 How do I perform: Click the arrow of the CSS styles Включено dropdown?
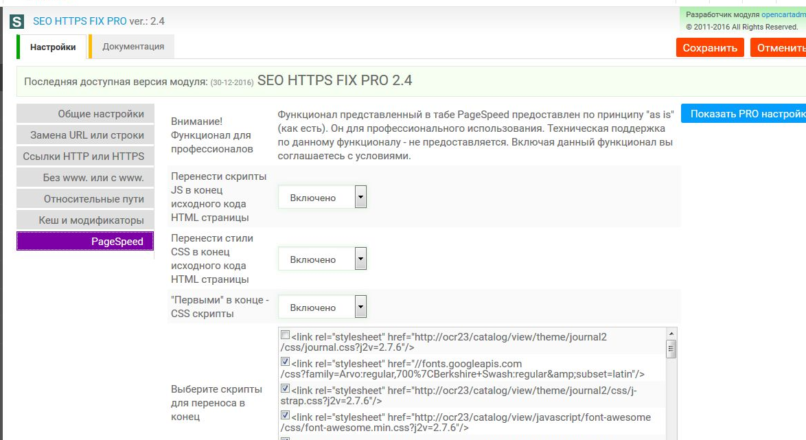(361, 259)
